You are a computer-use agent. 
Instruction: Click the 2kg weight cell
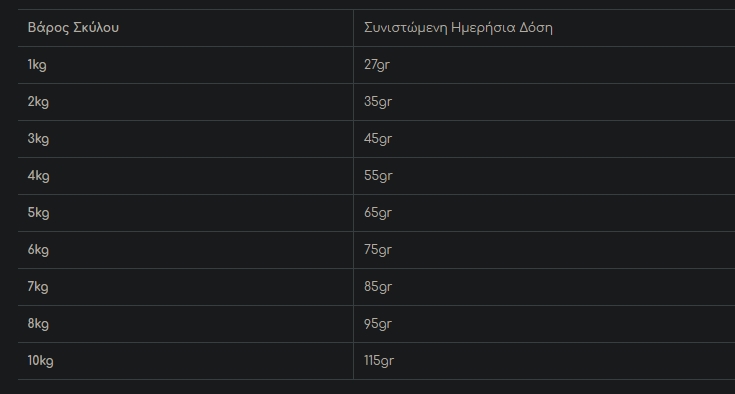(186, 102)
